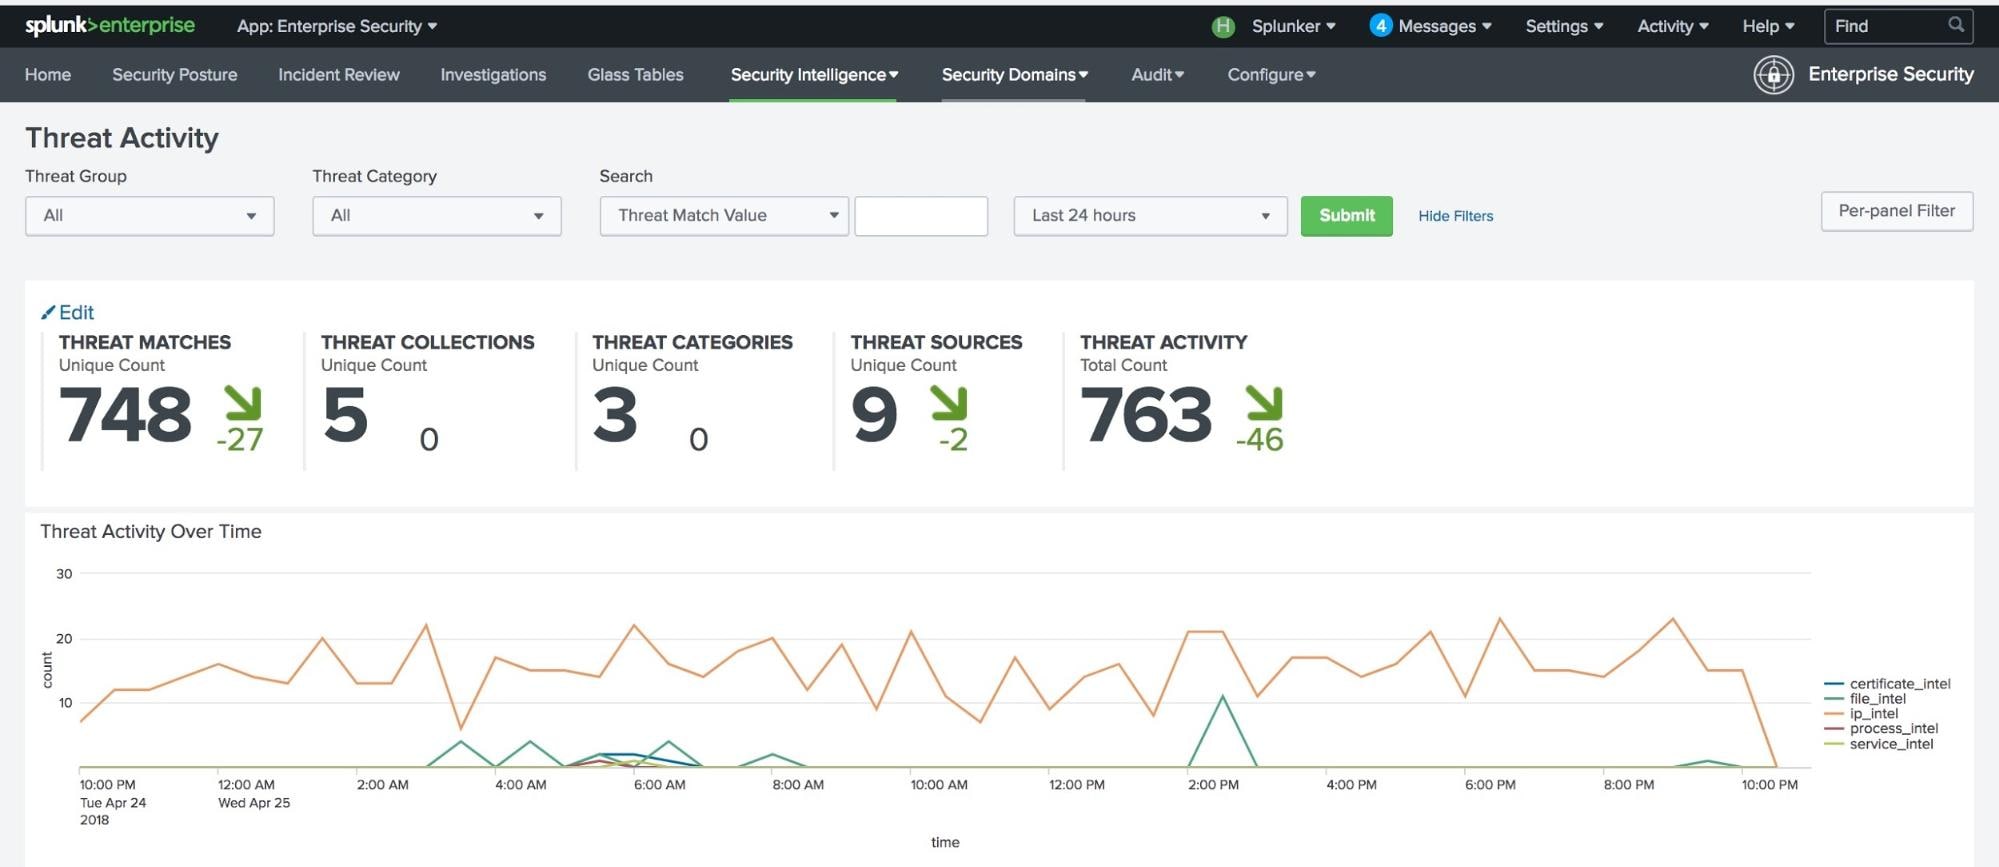Click the Threat Sources down-trend arrow
This screenshot has height=867, width=1999.
(948, 403)
